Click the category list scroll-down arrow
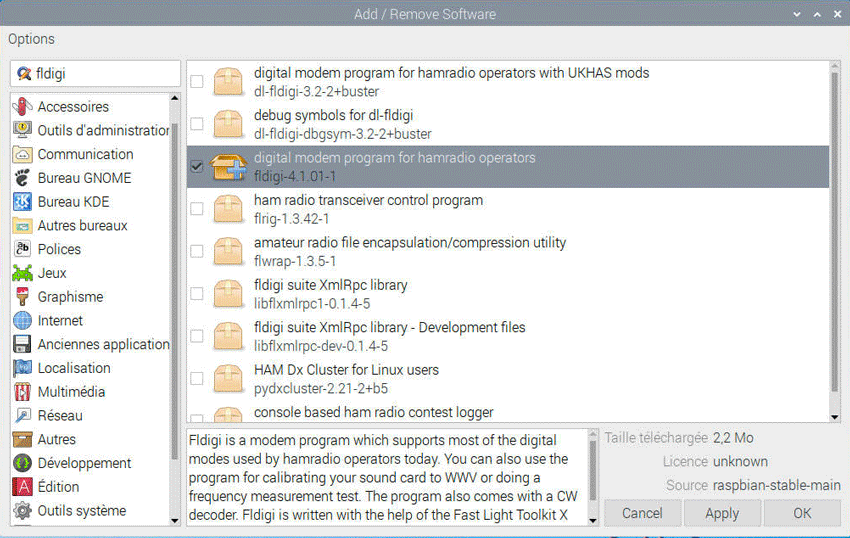Viewport: 850px width, 538px height. (x=175, y=521)
